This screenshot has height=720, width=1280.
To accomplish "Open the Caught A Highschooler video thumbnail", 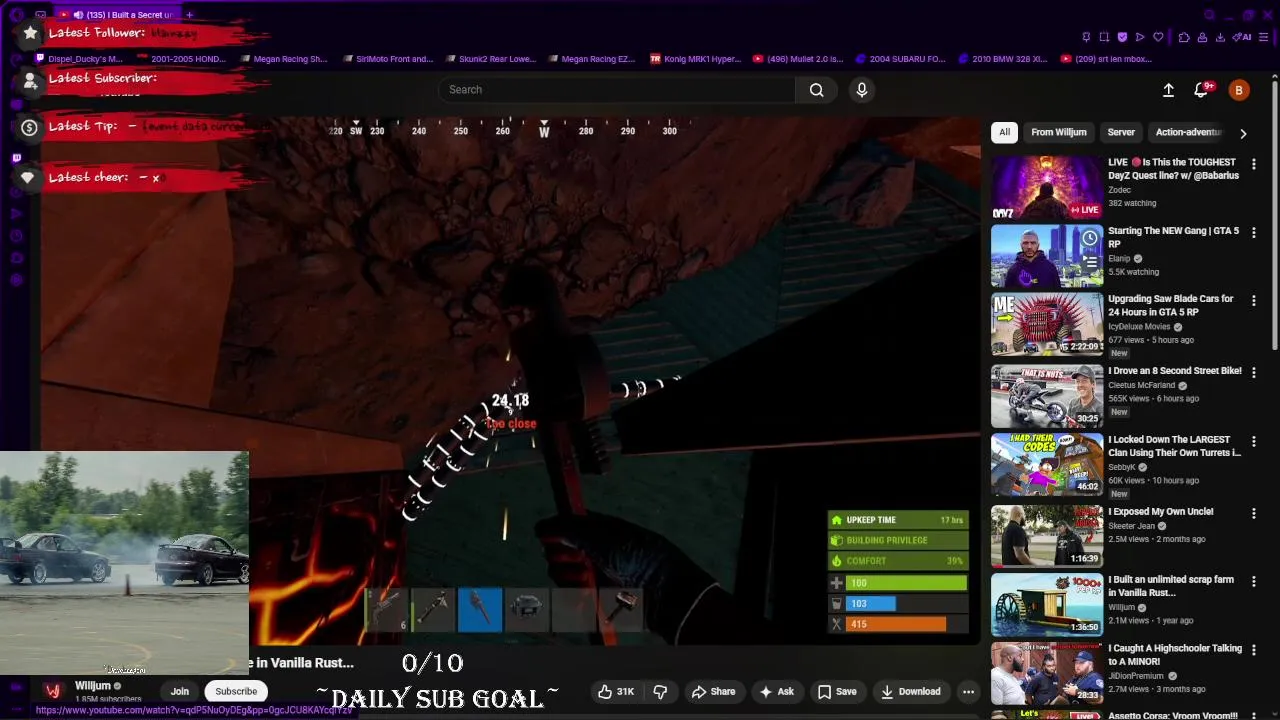I will (x=1047, y=674).
